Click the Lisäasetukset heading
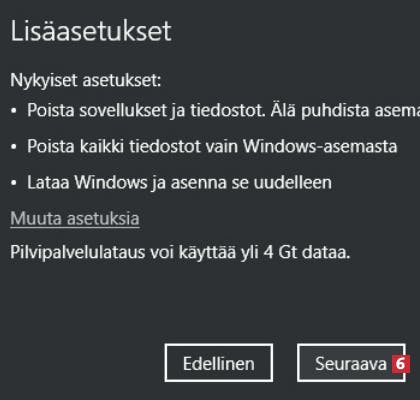420x400 pixels. click(x=91, y=31)
